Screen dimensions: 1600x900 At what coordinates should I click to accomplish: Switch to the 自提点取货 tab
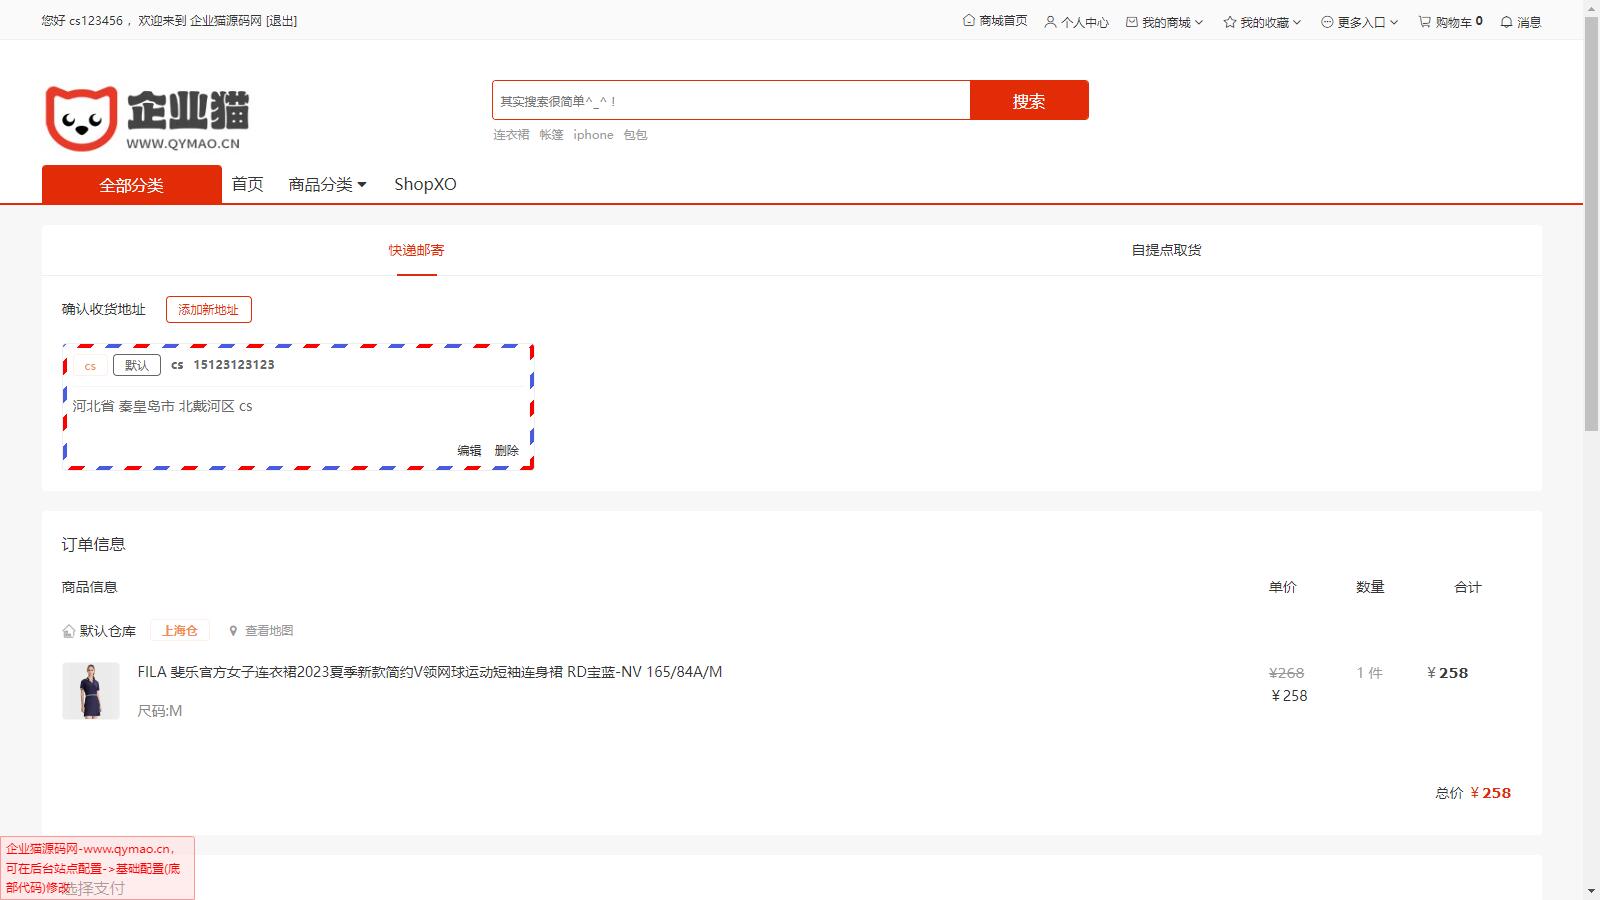click(x=1166, y=250)
